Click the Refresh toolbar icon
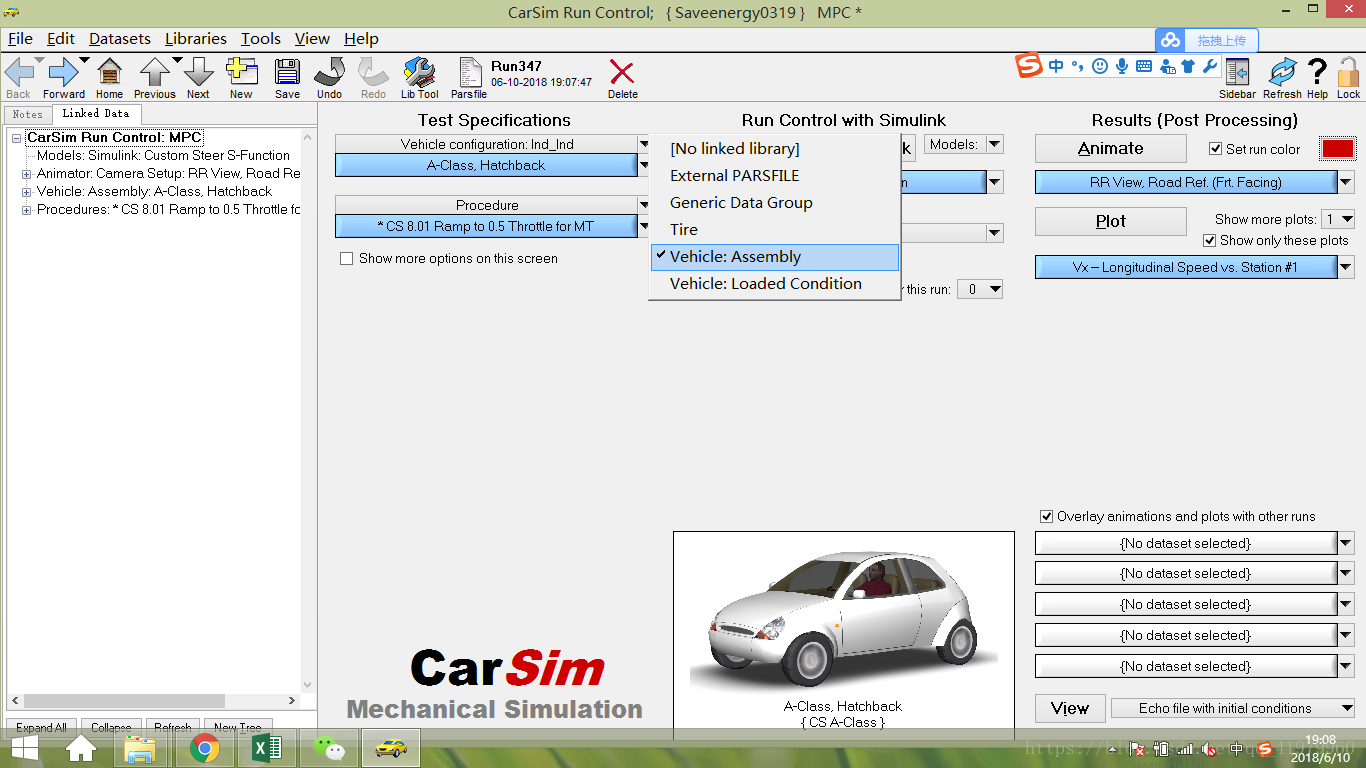The image size is (1366, 768). 1282,72
